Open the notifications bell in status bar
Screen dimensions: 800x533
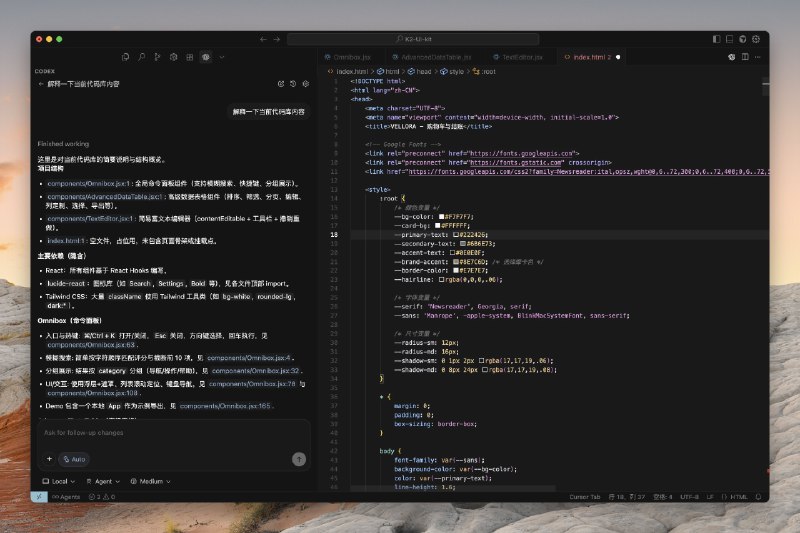click(x=758, y=497)
